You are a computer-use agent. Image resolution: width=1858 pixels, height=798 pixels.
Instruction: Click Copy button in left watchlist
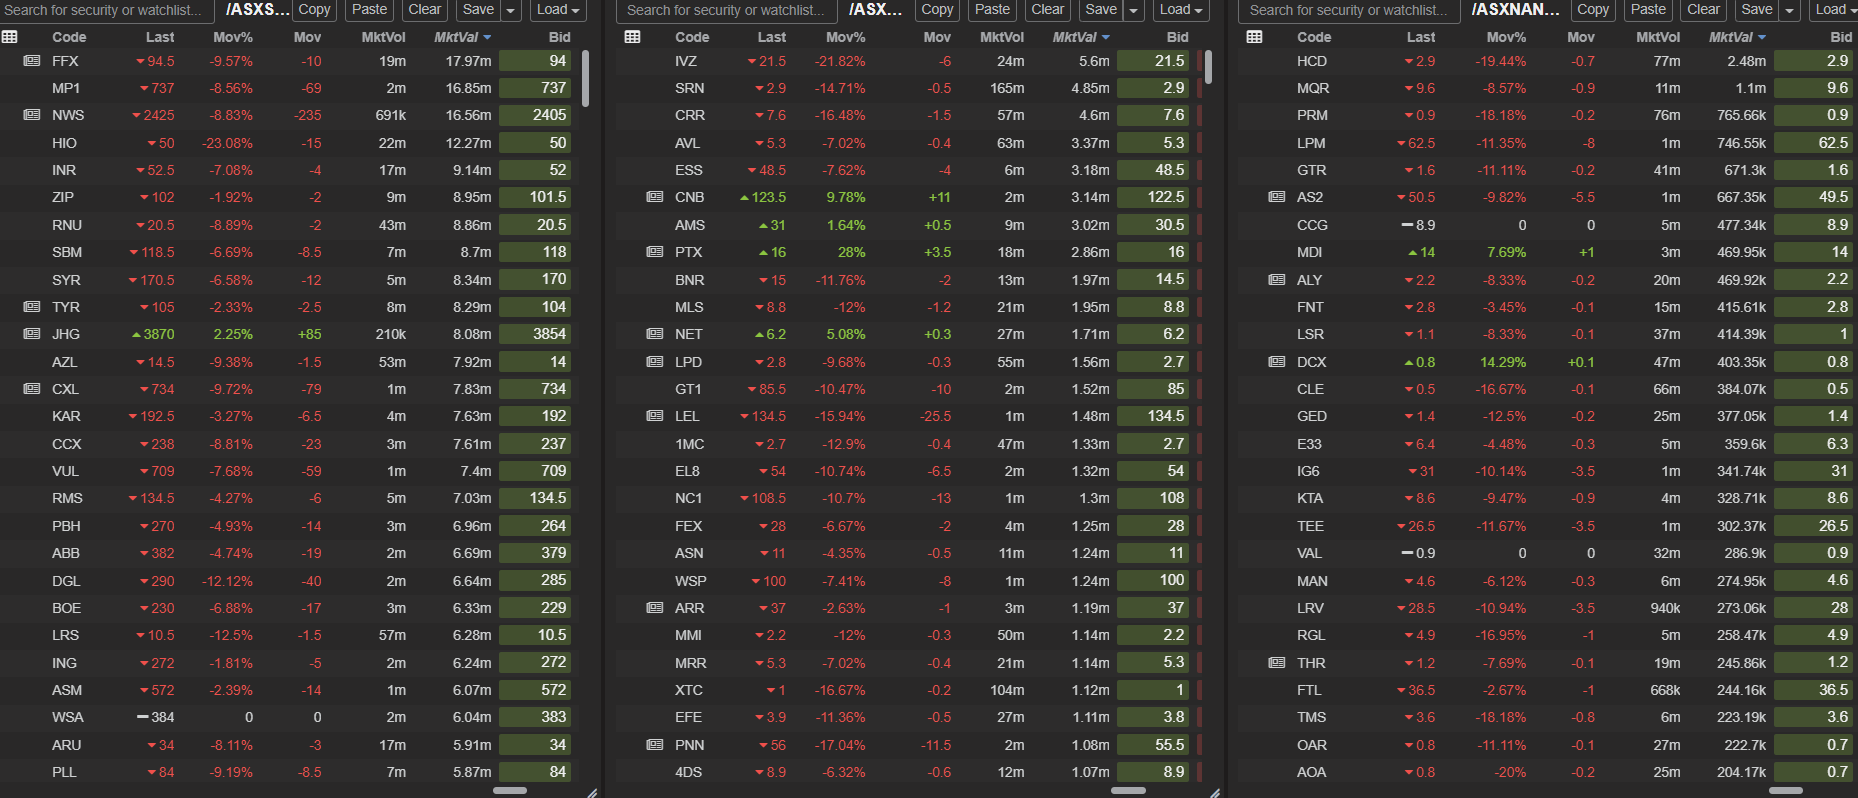pos(314,10)
